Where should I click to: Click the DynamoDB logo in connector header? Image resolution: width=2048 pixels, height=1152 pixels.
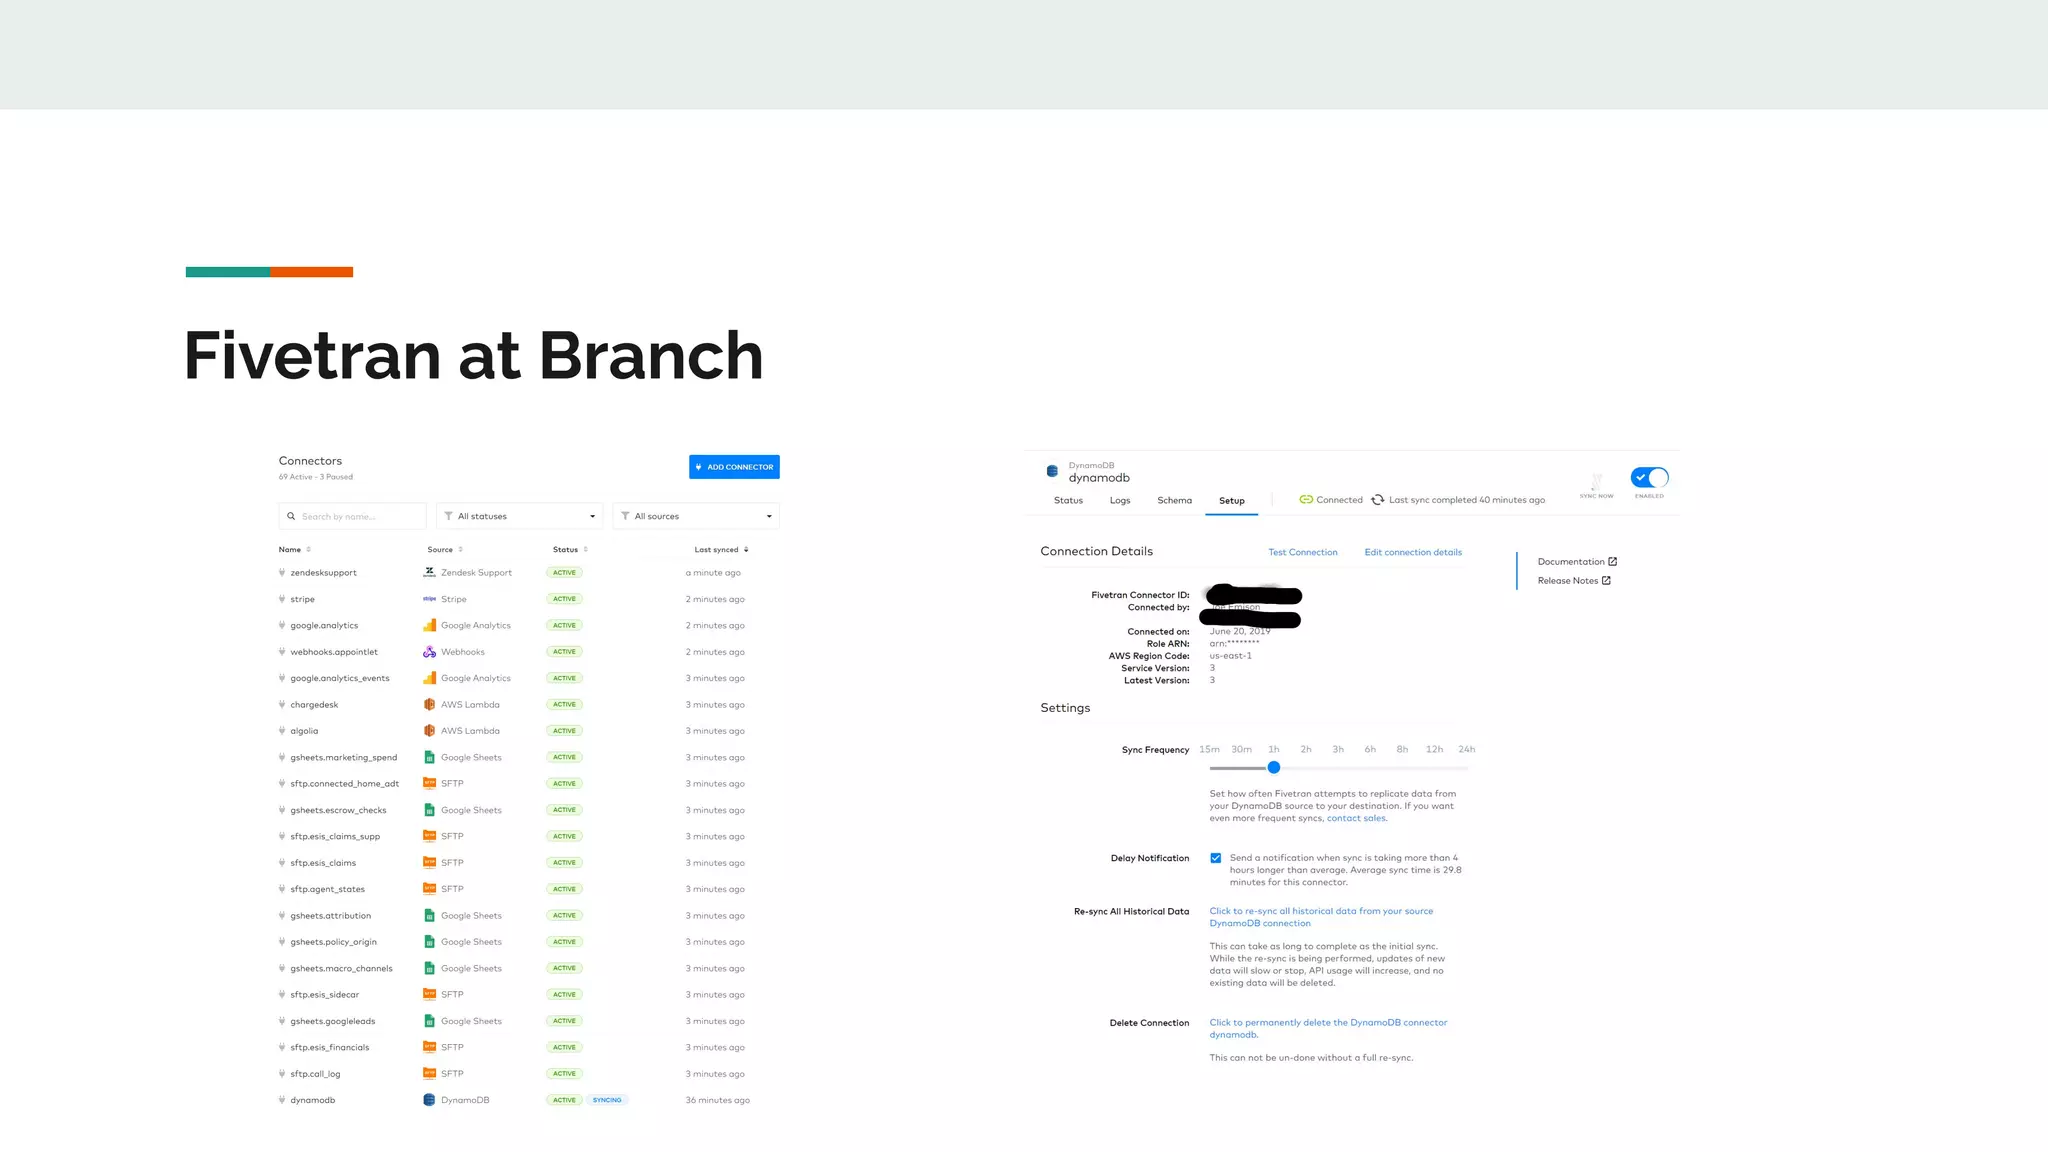point(1052,471)
